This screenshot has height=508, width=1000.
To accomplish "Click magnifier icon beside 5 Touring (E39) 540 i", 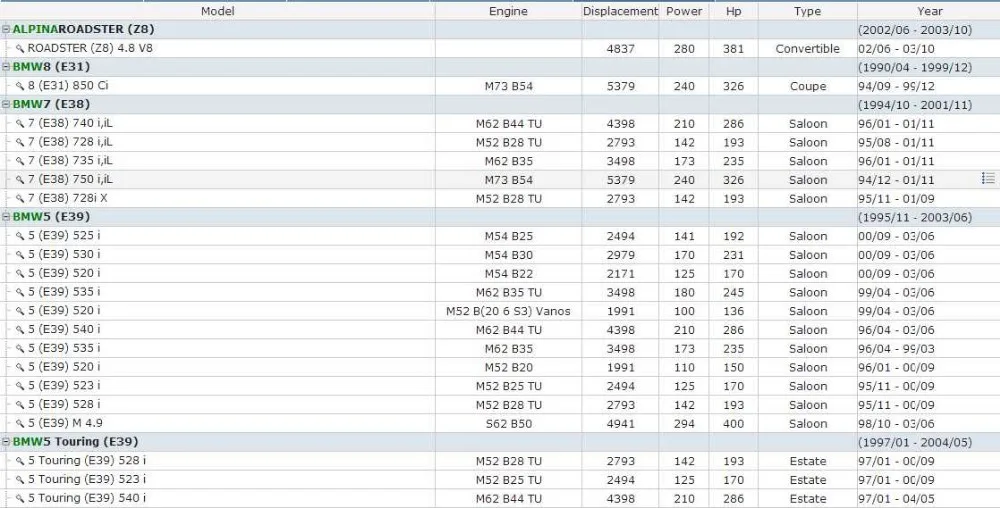I will tap(20, 498).
